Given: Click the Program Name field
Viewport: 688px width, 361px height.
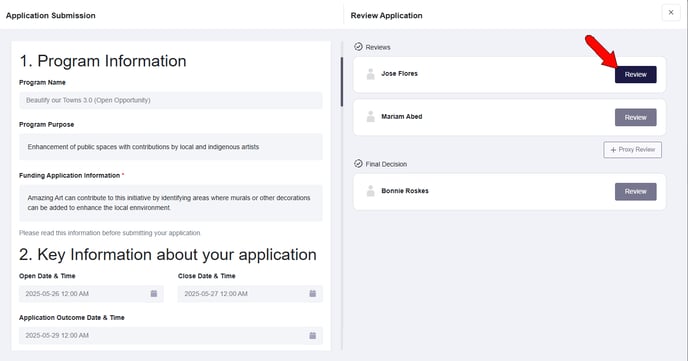Looking at the screenshot, I should click(171, 100).
